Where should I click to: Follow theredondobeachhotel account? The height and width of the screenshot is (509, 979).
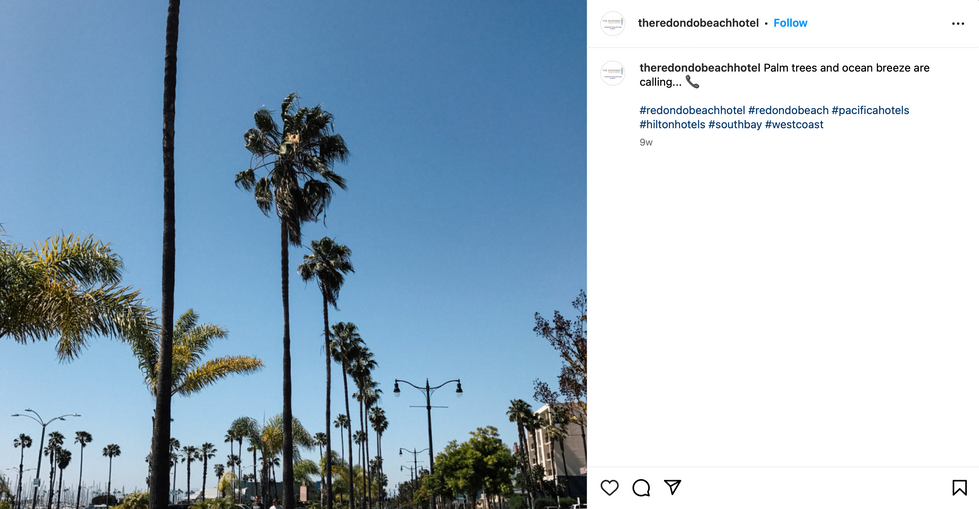790,23
